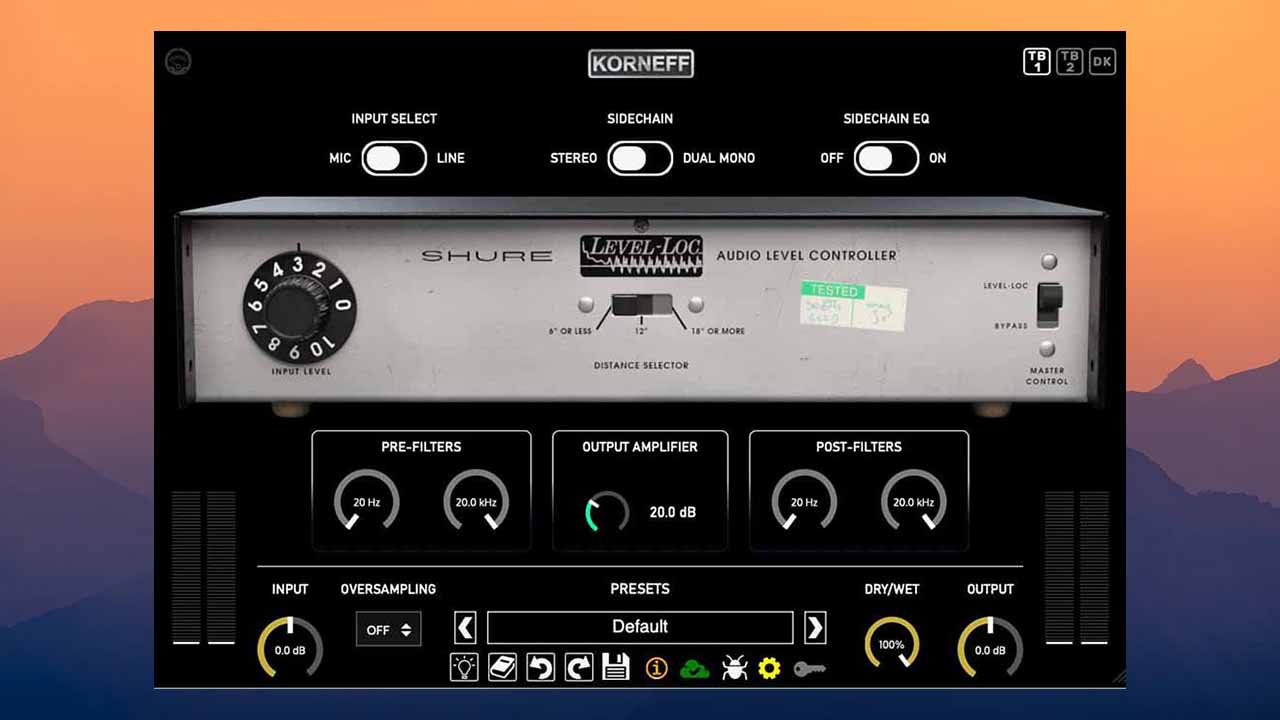
Task: Load the next preset with the right arrow
Action: (x=815, y=627)
